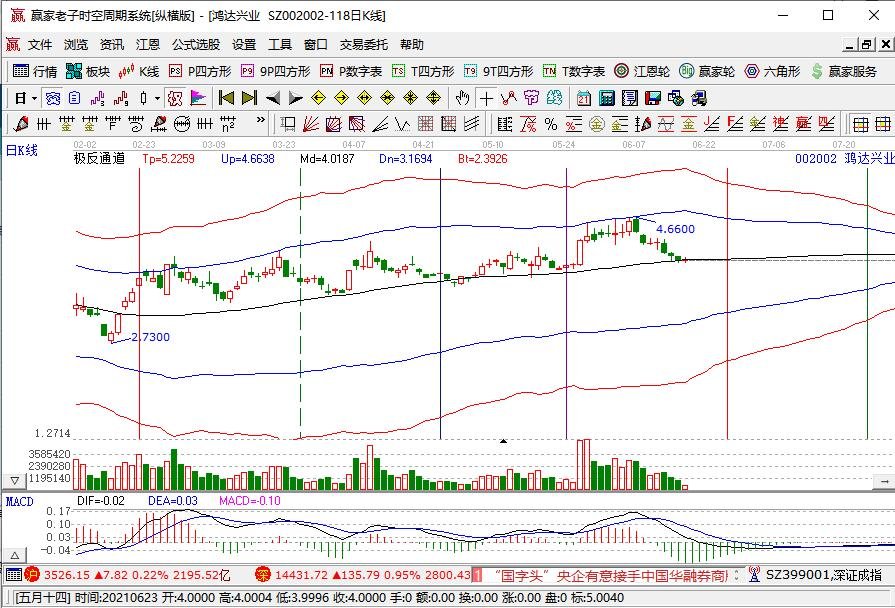Collapse the volume panel with down triangle
This screenshot has width=895, height=608.
coord(15,481)
